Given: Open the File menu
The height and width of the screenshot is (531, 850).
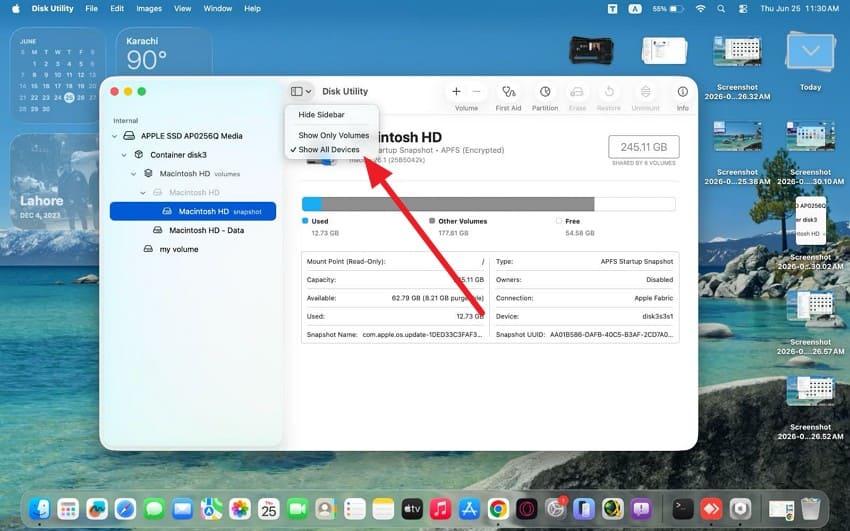Looking at the screenshot, I should coord(92,9).
